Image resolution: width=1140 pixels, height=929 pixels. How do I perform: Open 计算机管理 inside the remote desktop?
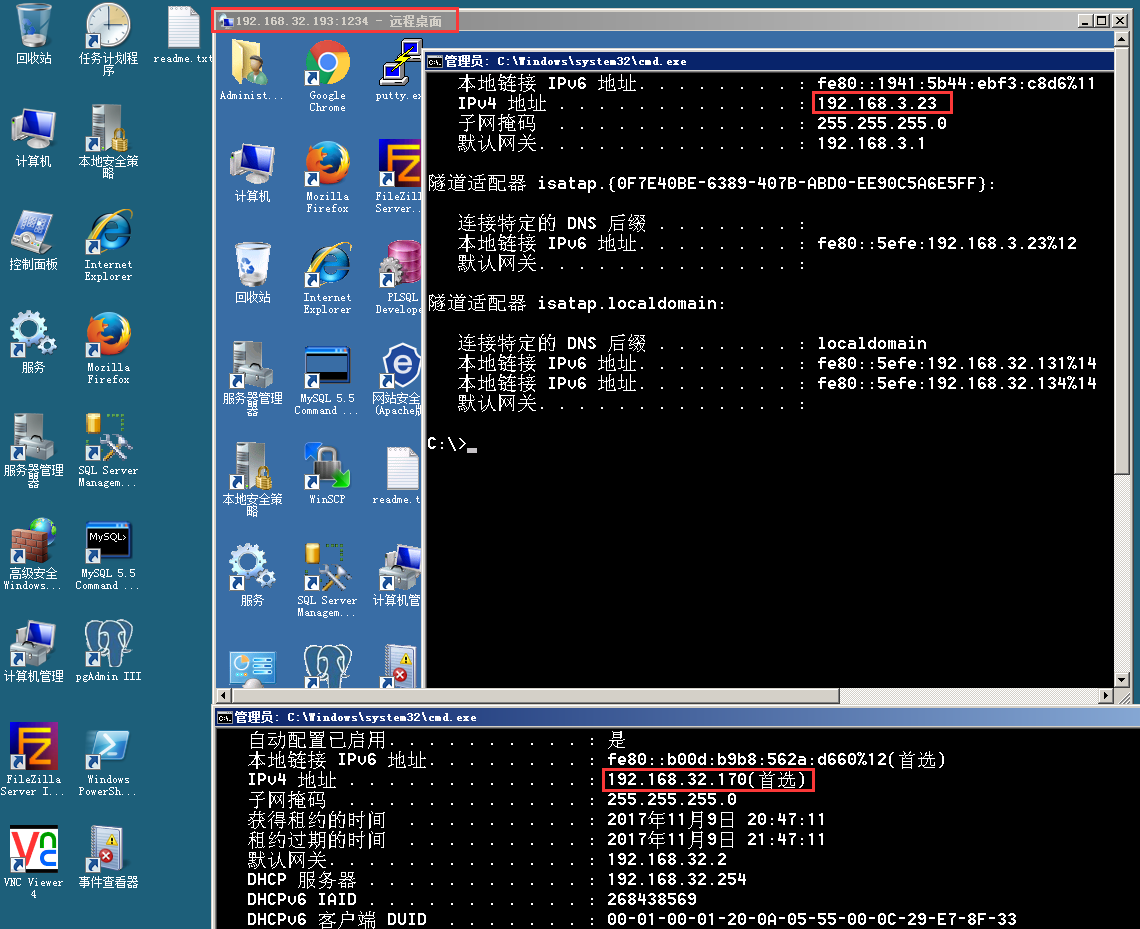tap(397, 576)
